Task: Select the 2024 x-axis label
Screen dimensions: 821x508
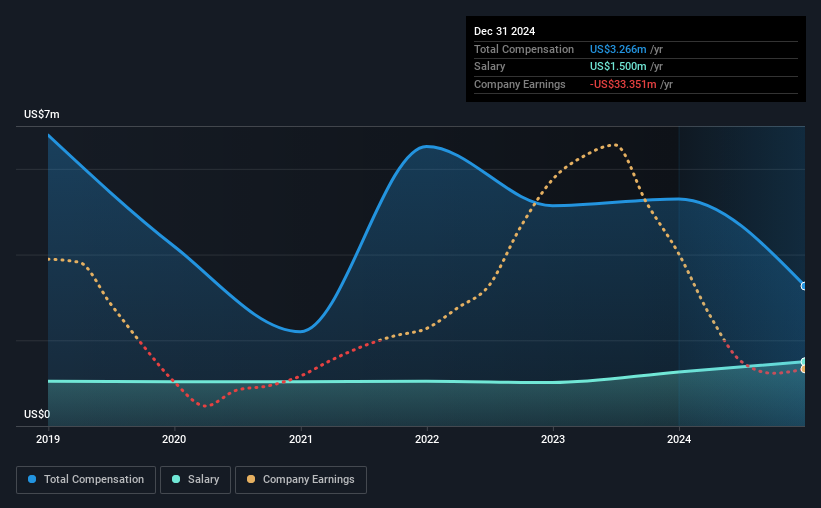Action: 679,439
